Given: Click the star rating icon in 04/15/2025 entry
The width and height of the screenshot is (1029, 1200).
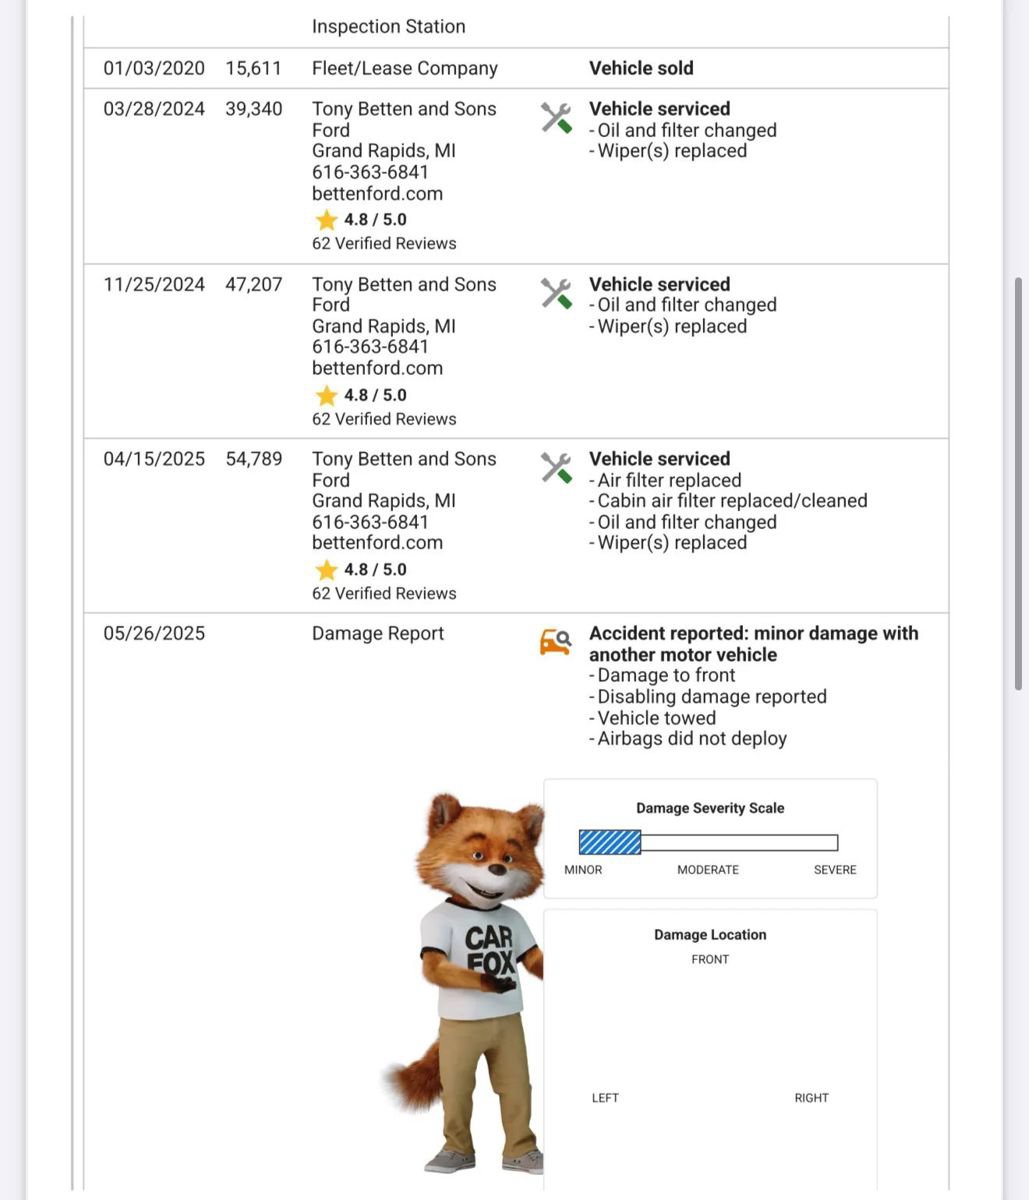Looking at the screenshot, I should [326, 570].
